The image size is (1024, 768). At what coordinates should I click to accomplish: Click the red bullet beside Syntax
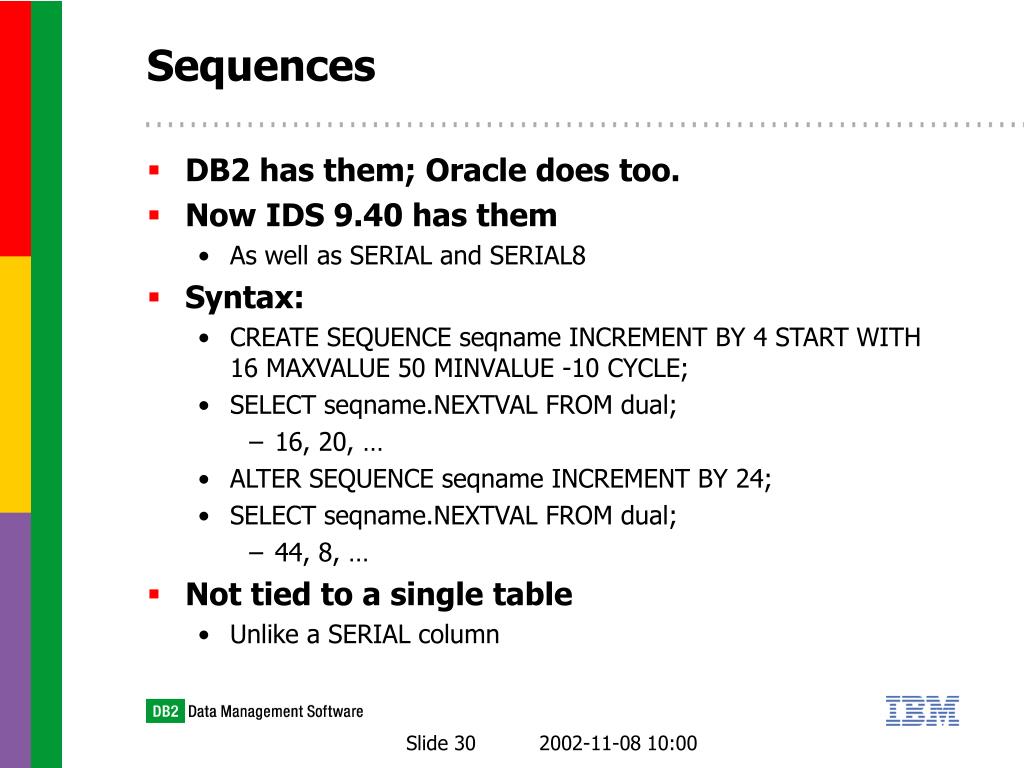[154, 298]
